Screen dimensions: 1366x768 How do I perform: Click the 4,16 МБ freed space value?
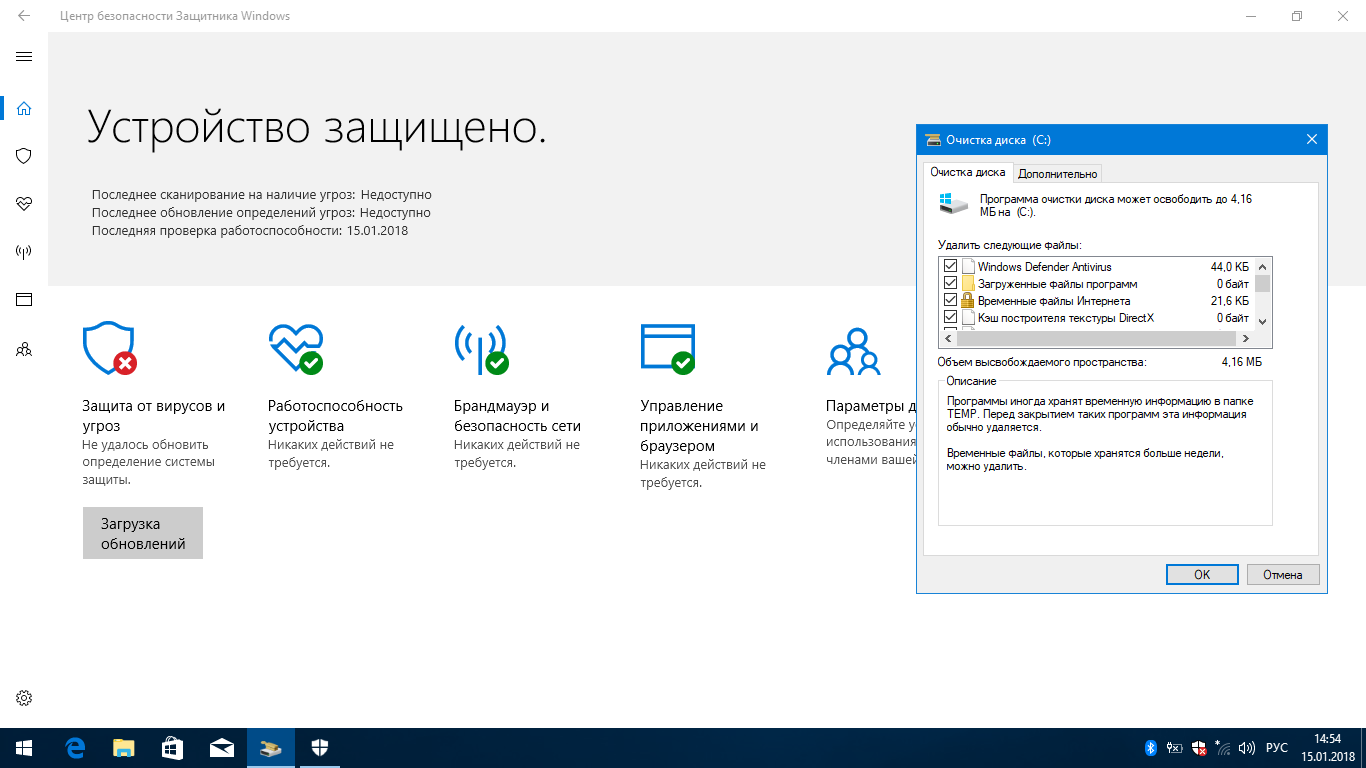[x=1241, y=362]
